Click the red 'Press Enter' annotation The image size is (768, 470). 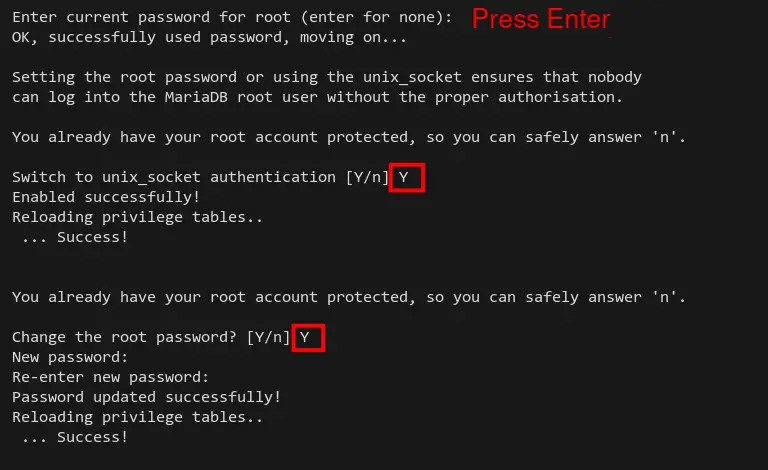click(541, 19)
